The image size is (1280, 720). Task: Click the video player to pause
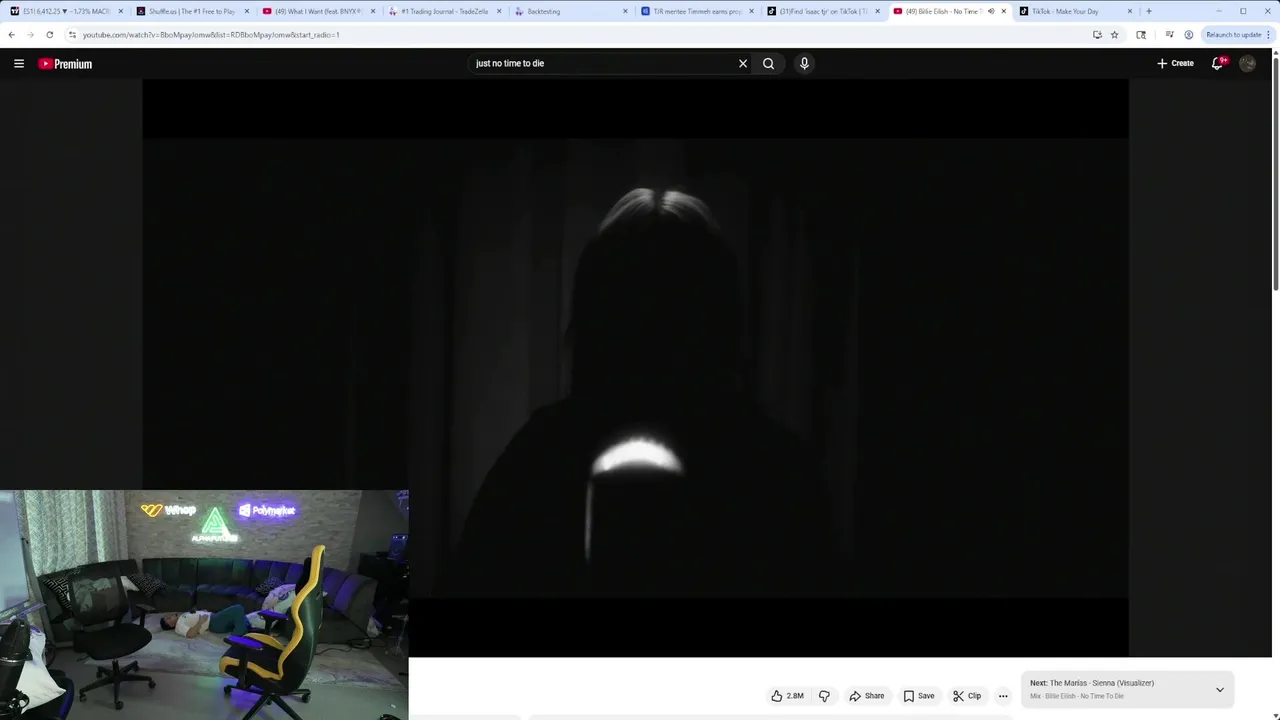[636, 368]
